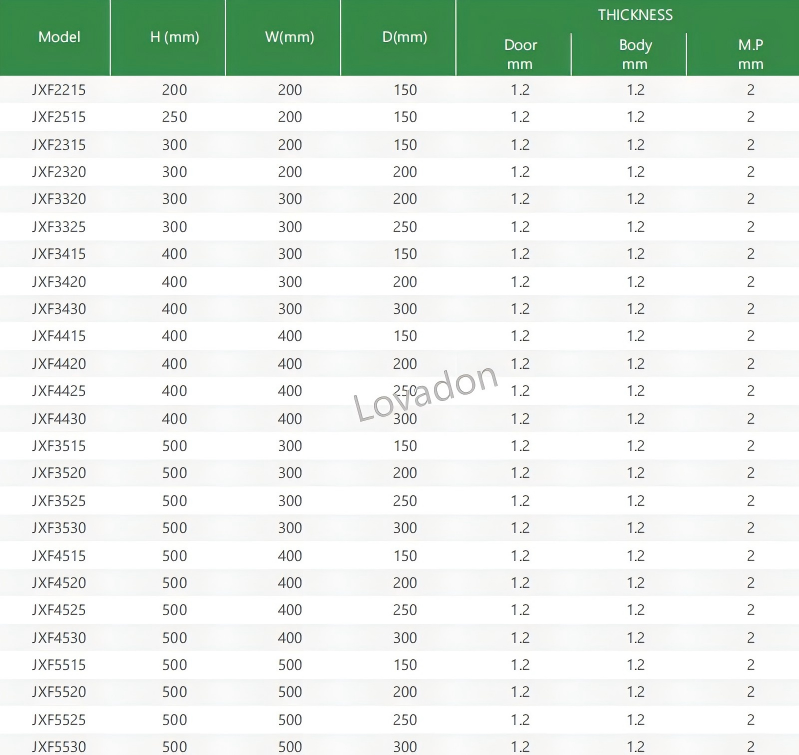
Task: Click H value 250 in JXF2515 row
Action: pos(174,117)
